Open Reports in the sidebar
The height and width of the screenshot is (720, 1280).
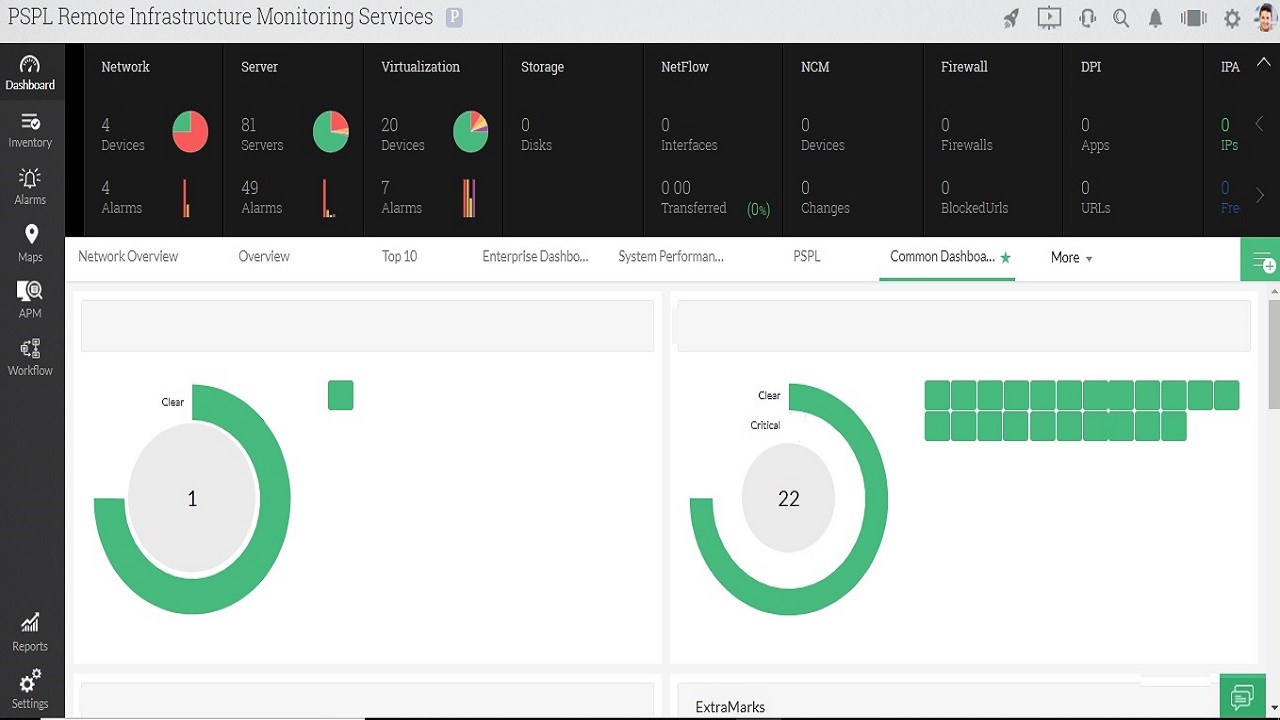[30, 633]
